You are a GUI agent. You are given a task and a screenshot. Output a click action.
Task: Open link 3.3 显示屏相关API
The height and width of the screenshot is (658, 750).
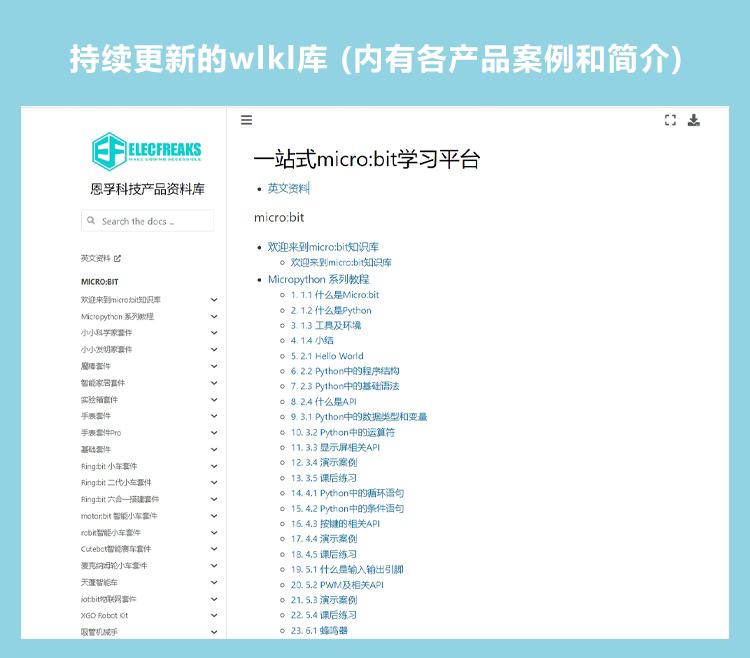pos(335,448)
